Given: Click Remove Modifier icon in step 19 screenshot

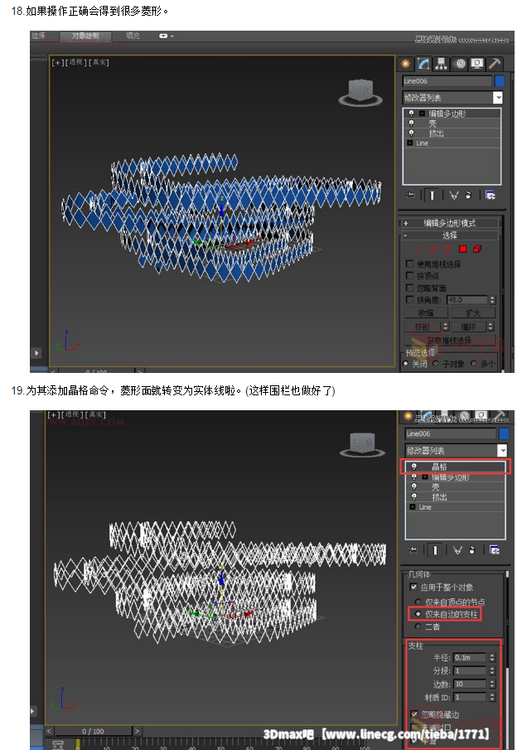Looking at the screenshot, I should coord(472,550).
